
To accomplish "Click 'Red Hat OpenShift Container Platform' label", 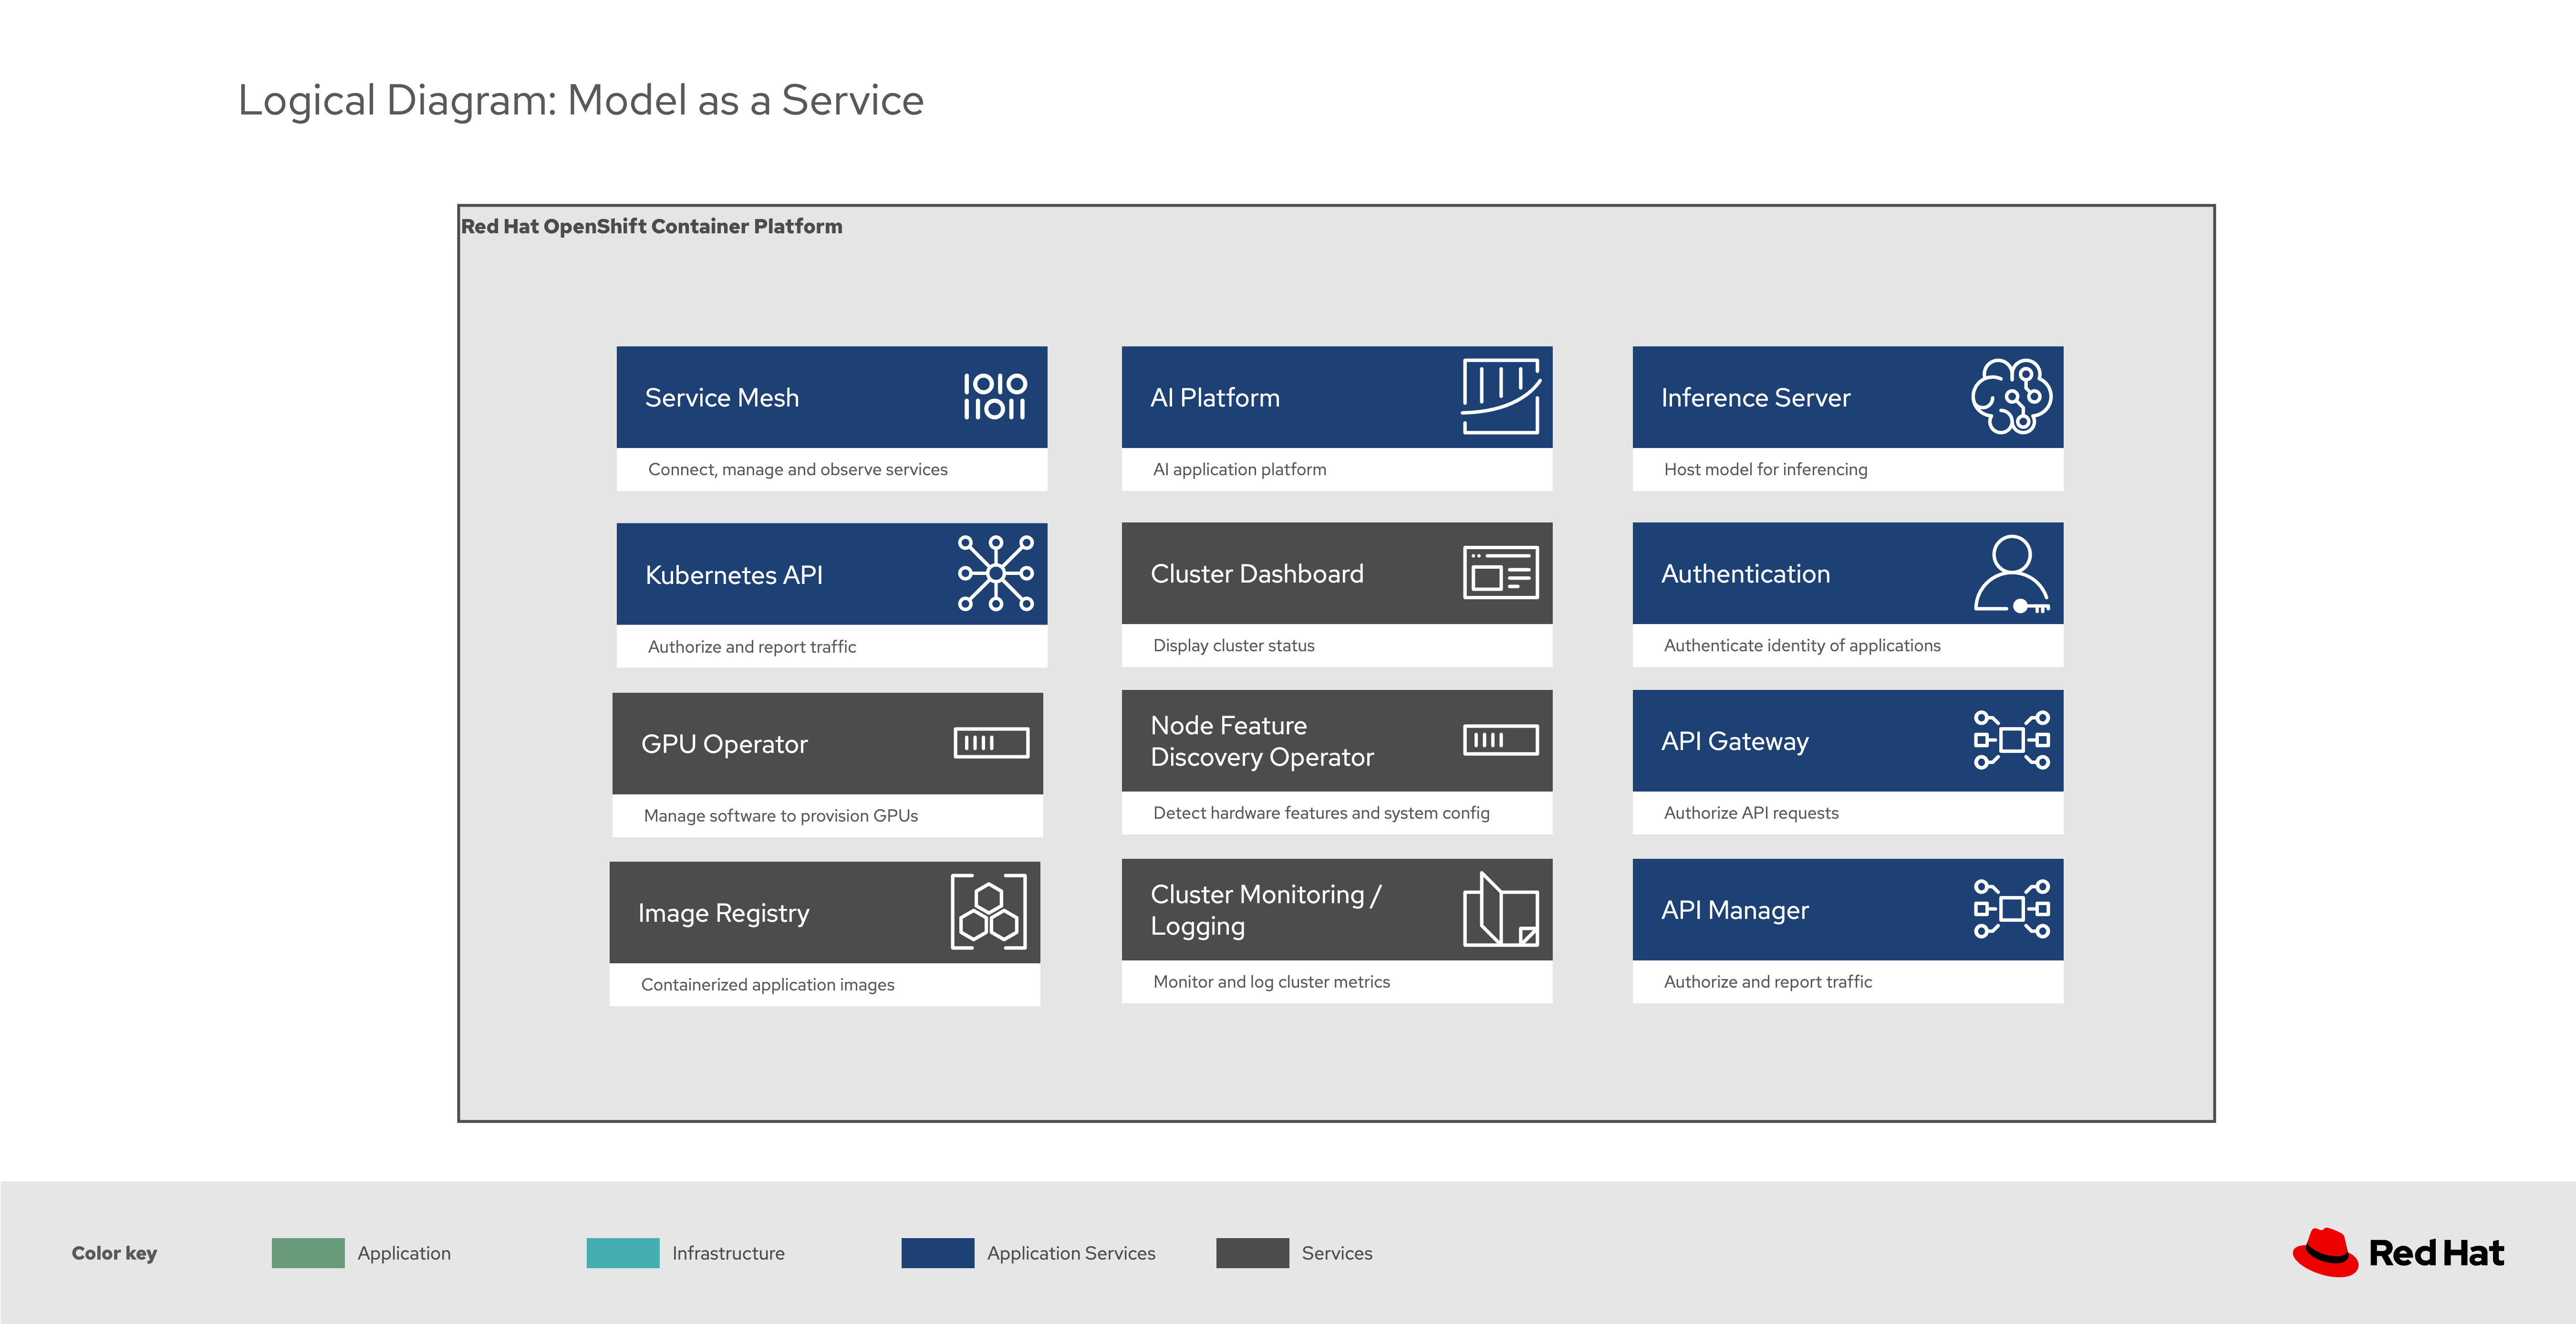I will [652, 226].
